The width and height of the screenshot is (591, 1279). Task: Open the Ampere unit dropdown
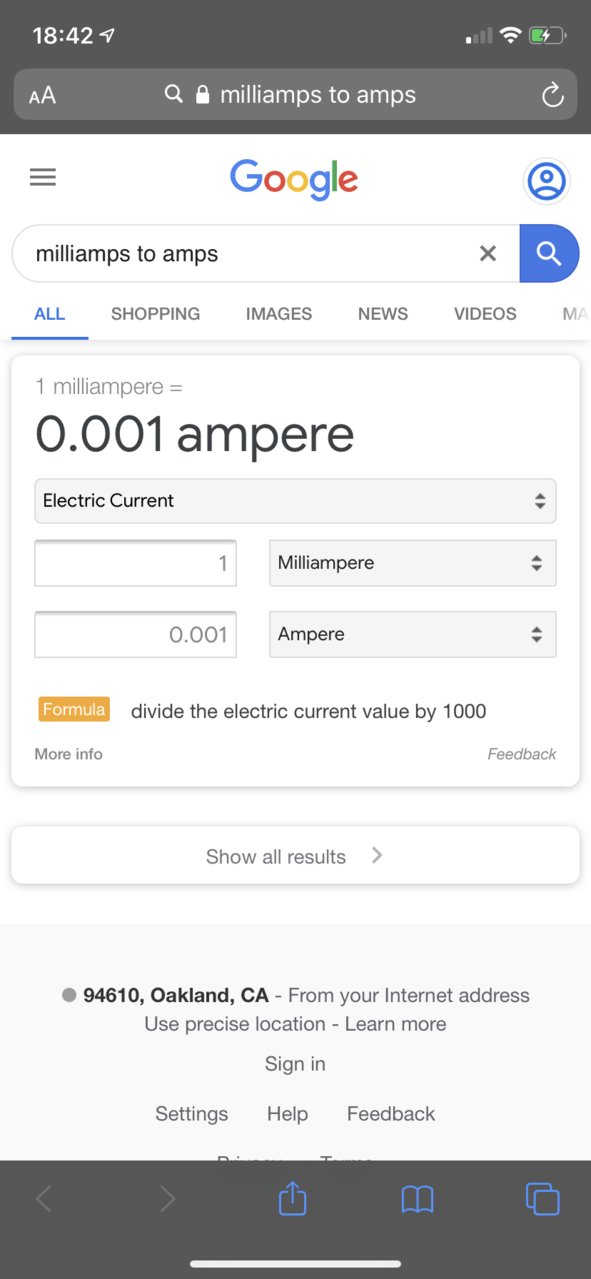[412, 634]
